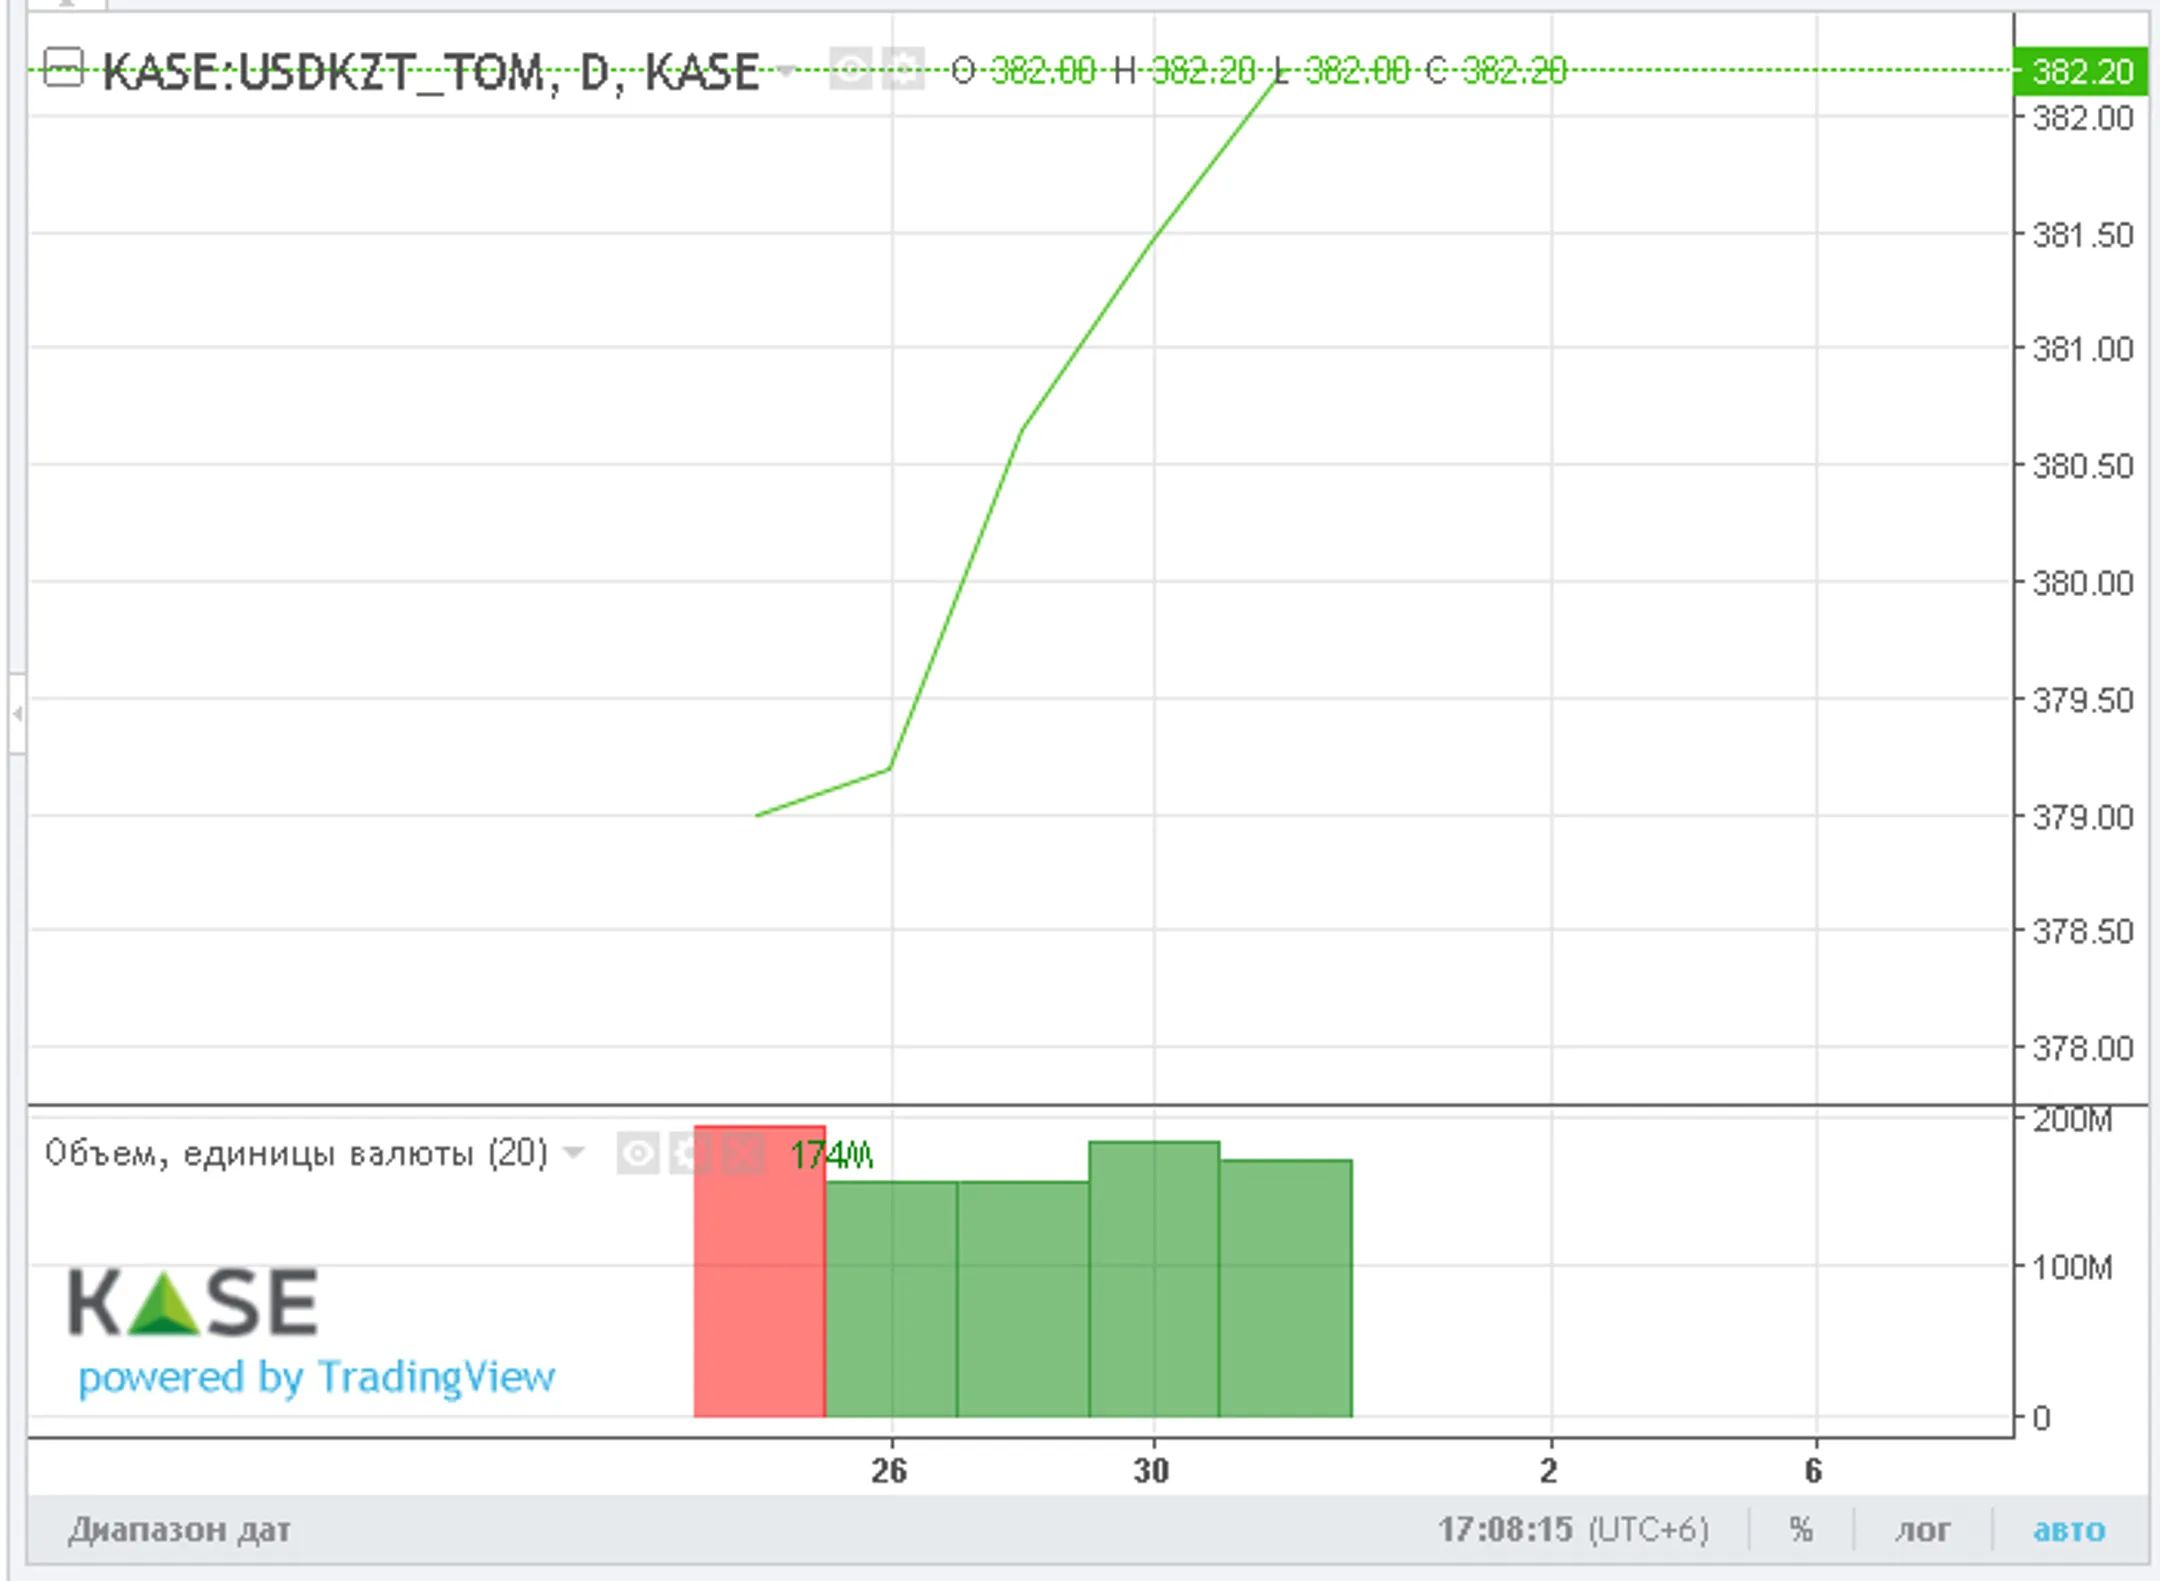This screenshot has height=1581, width=2160.
Task: Hide the Объем volume indicator via the eye icon
Action: point(637,1154)
